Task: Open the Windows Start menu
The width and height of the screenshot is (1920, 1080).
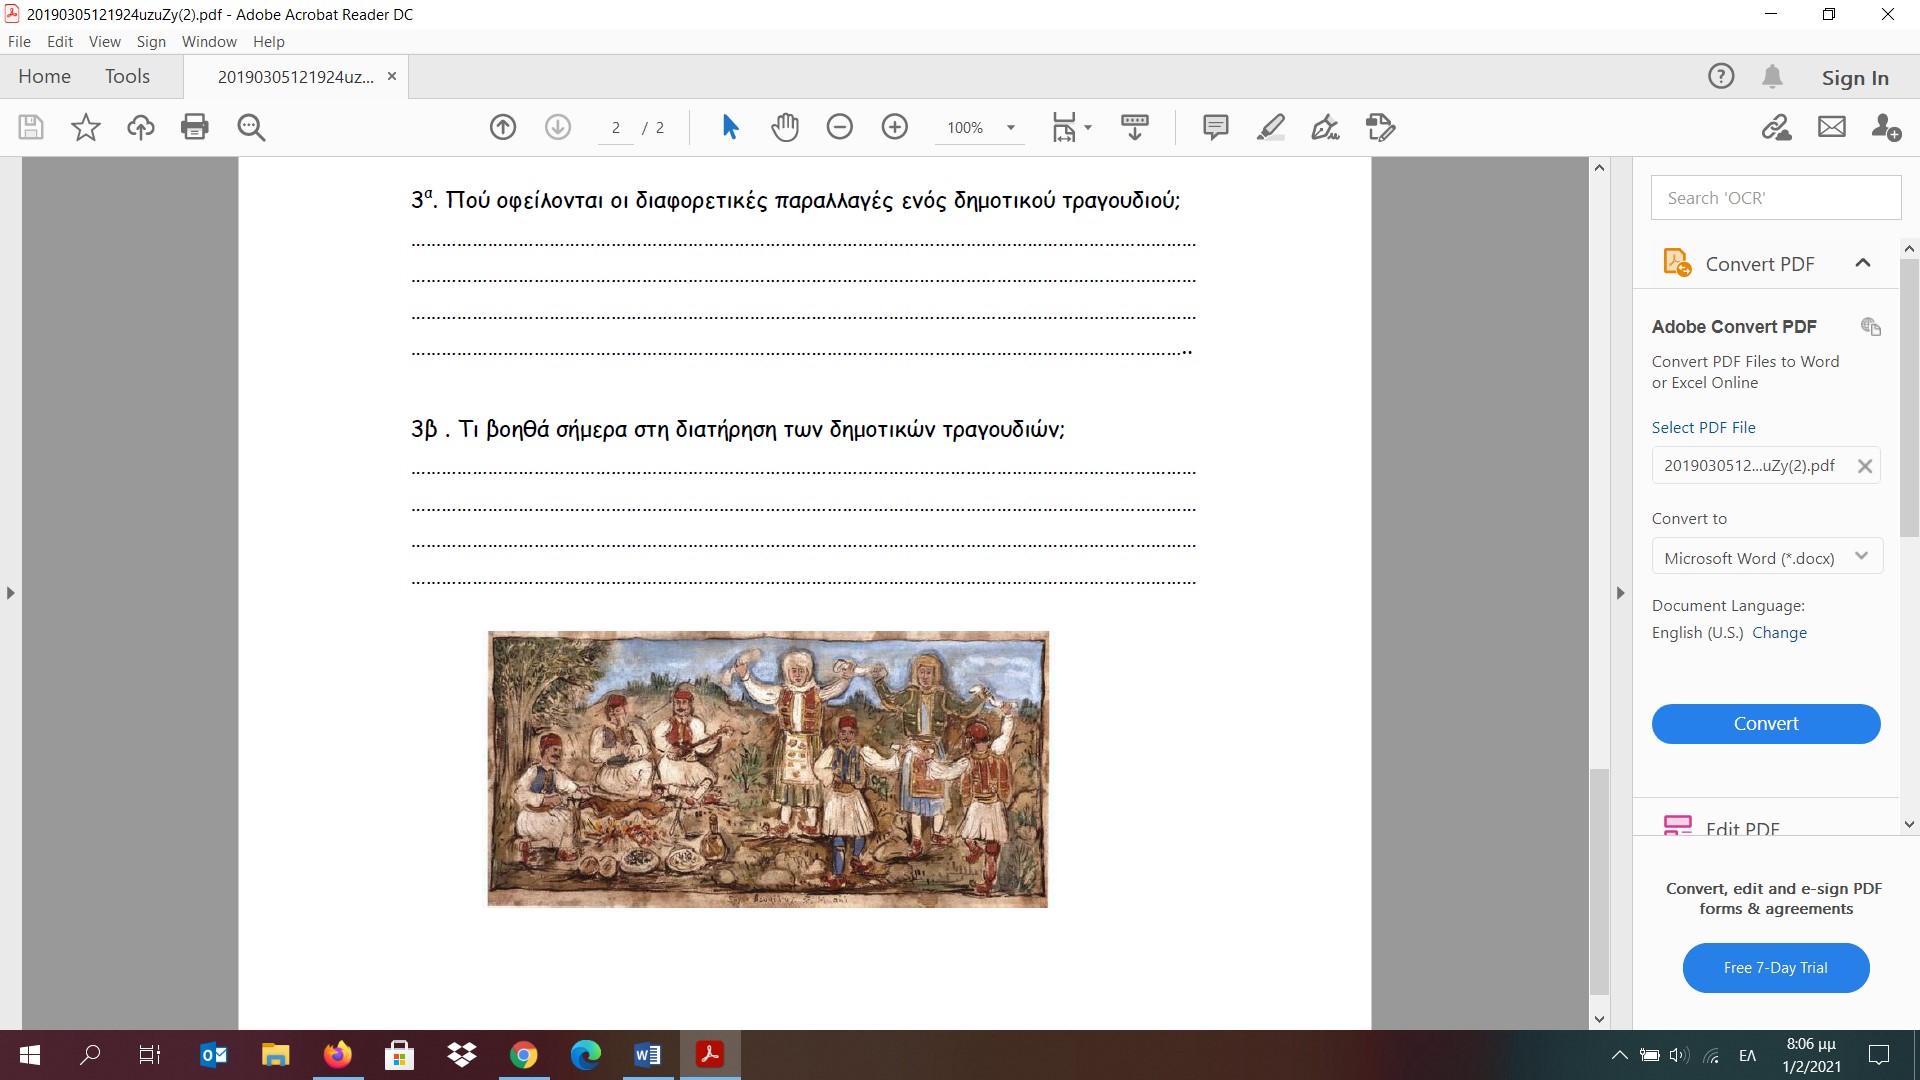Action: (x=30, y=1055)
